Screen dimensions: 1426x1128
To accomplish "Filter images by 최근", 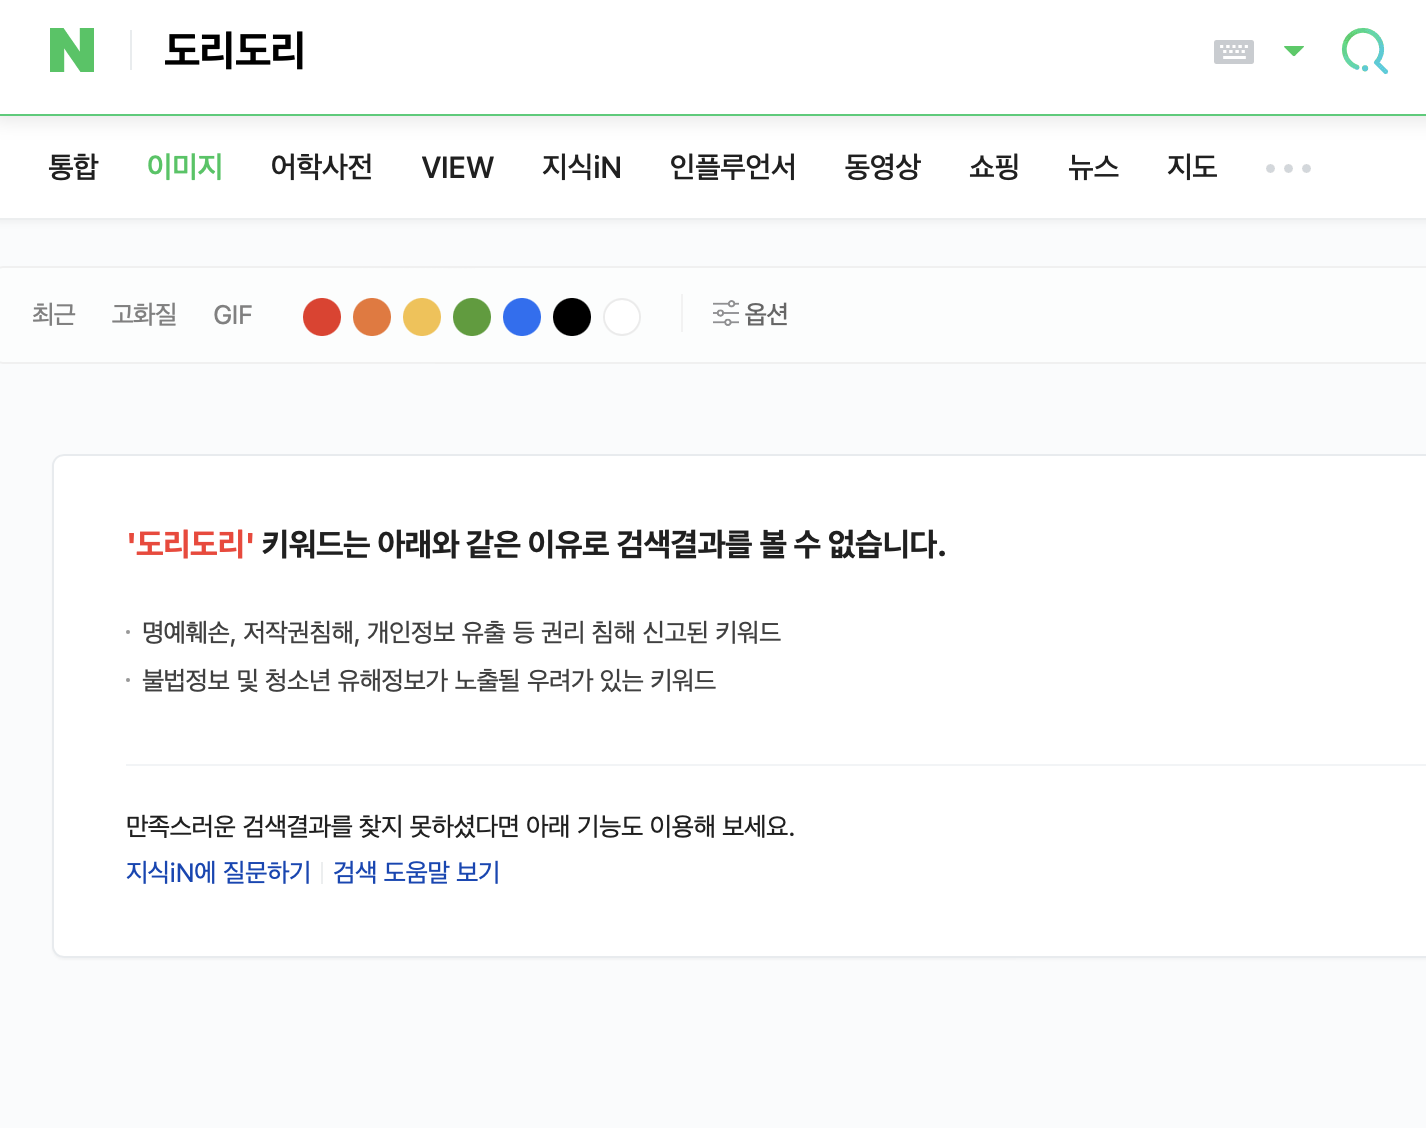I will click(x=54, y=315).
